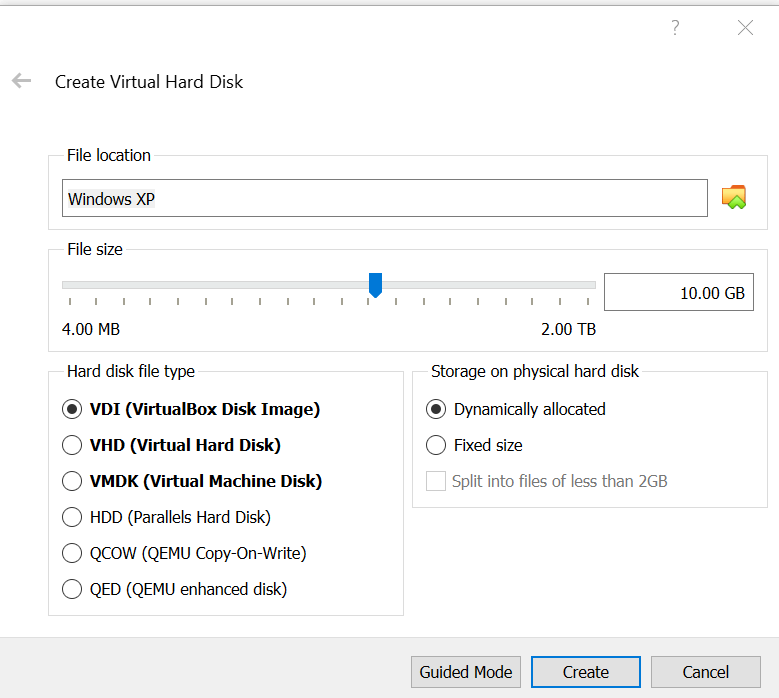This screenshot has height=698, width=779.
Task: Switch to Guided Mode
Action: 466,672
